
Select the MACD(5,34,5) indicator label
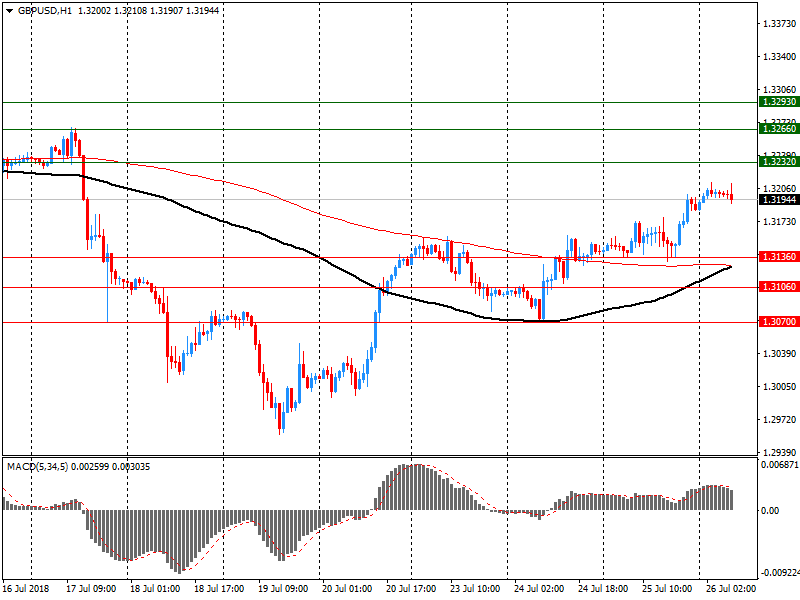click(x=79, y=467)
